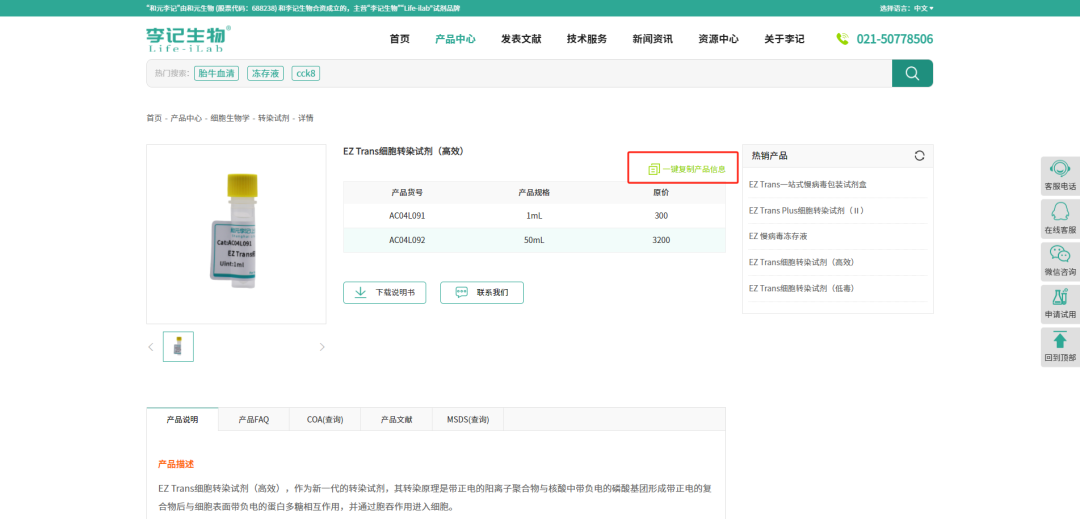Click next arrow in image gallery
1080x519 pixels.
tap(322, 347)
